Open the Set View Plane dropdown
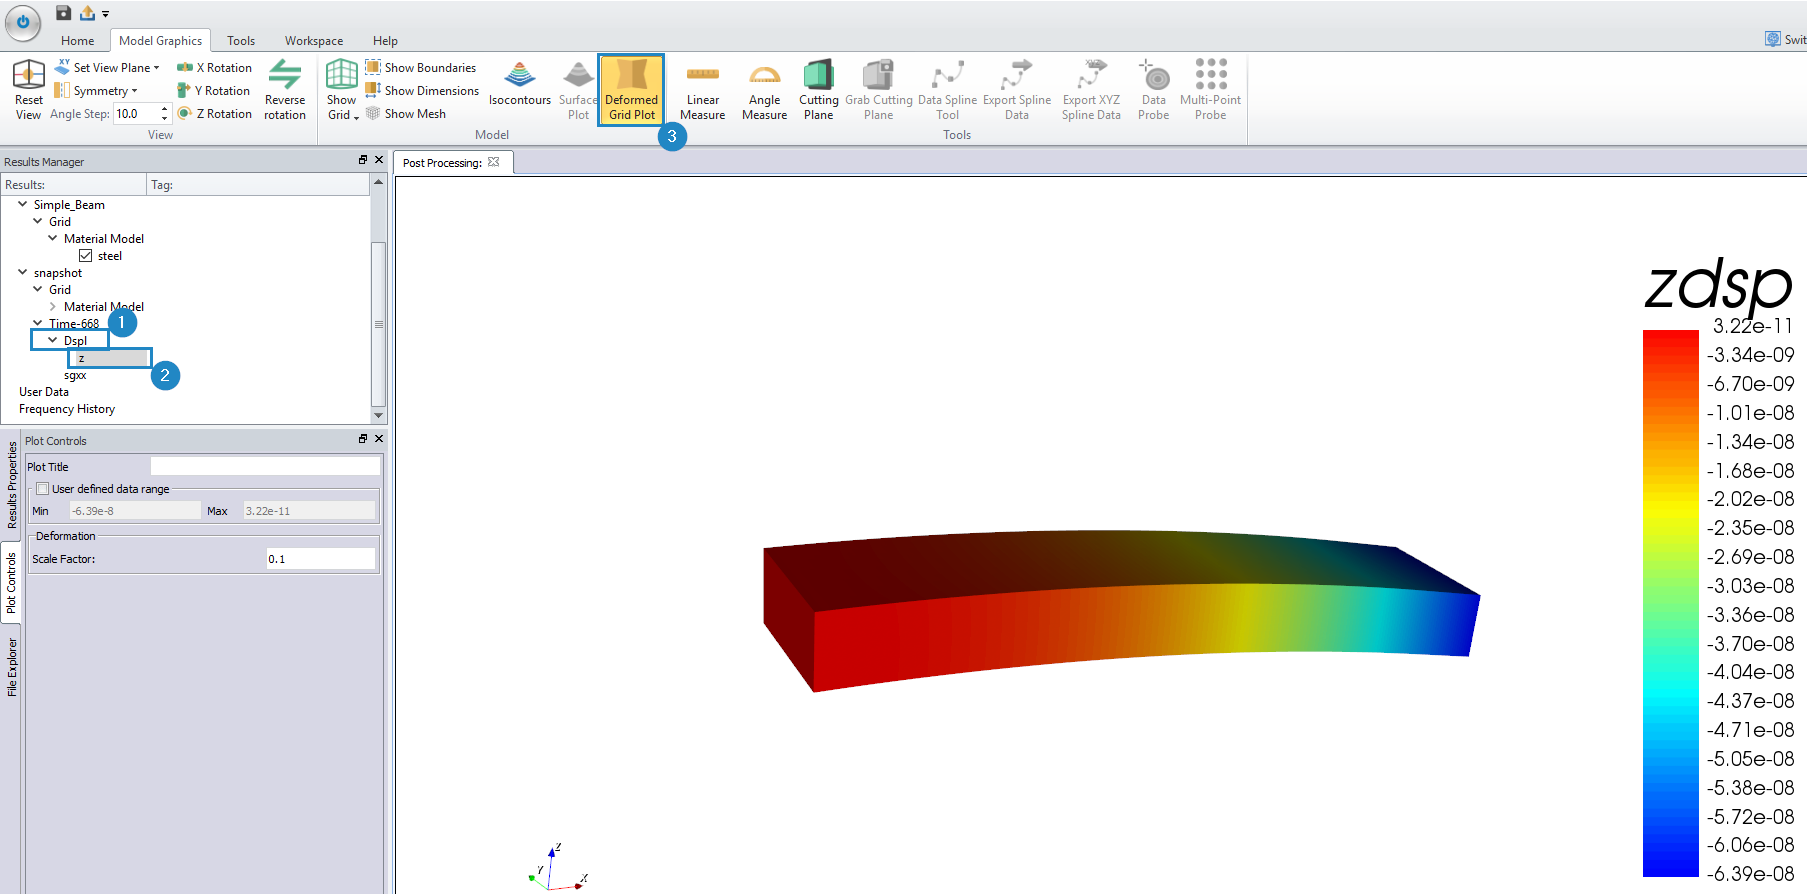Image resolution: width=1807 pixels, height=894 pixels. (x=107, y=67)
